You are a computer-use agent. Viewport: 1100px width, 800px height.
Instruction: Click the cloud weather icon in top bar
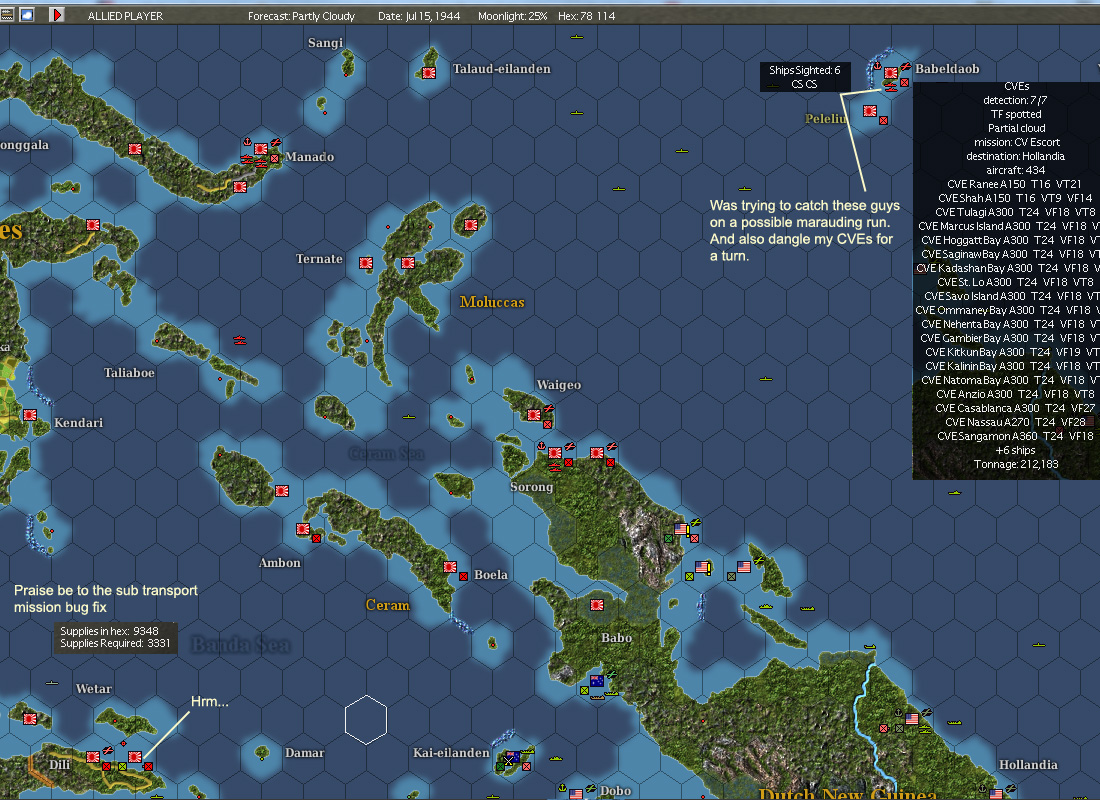pyautogui.click(x=27, y=15)
